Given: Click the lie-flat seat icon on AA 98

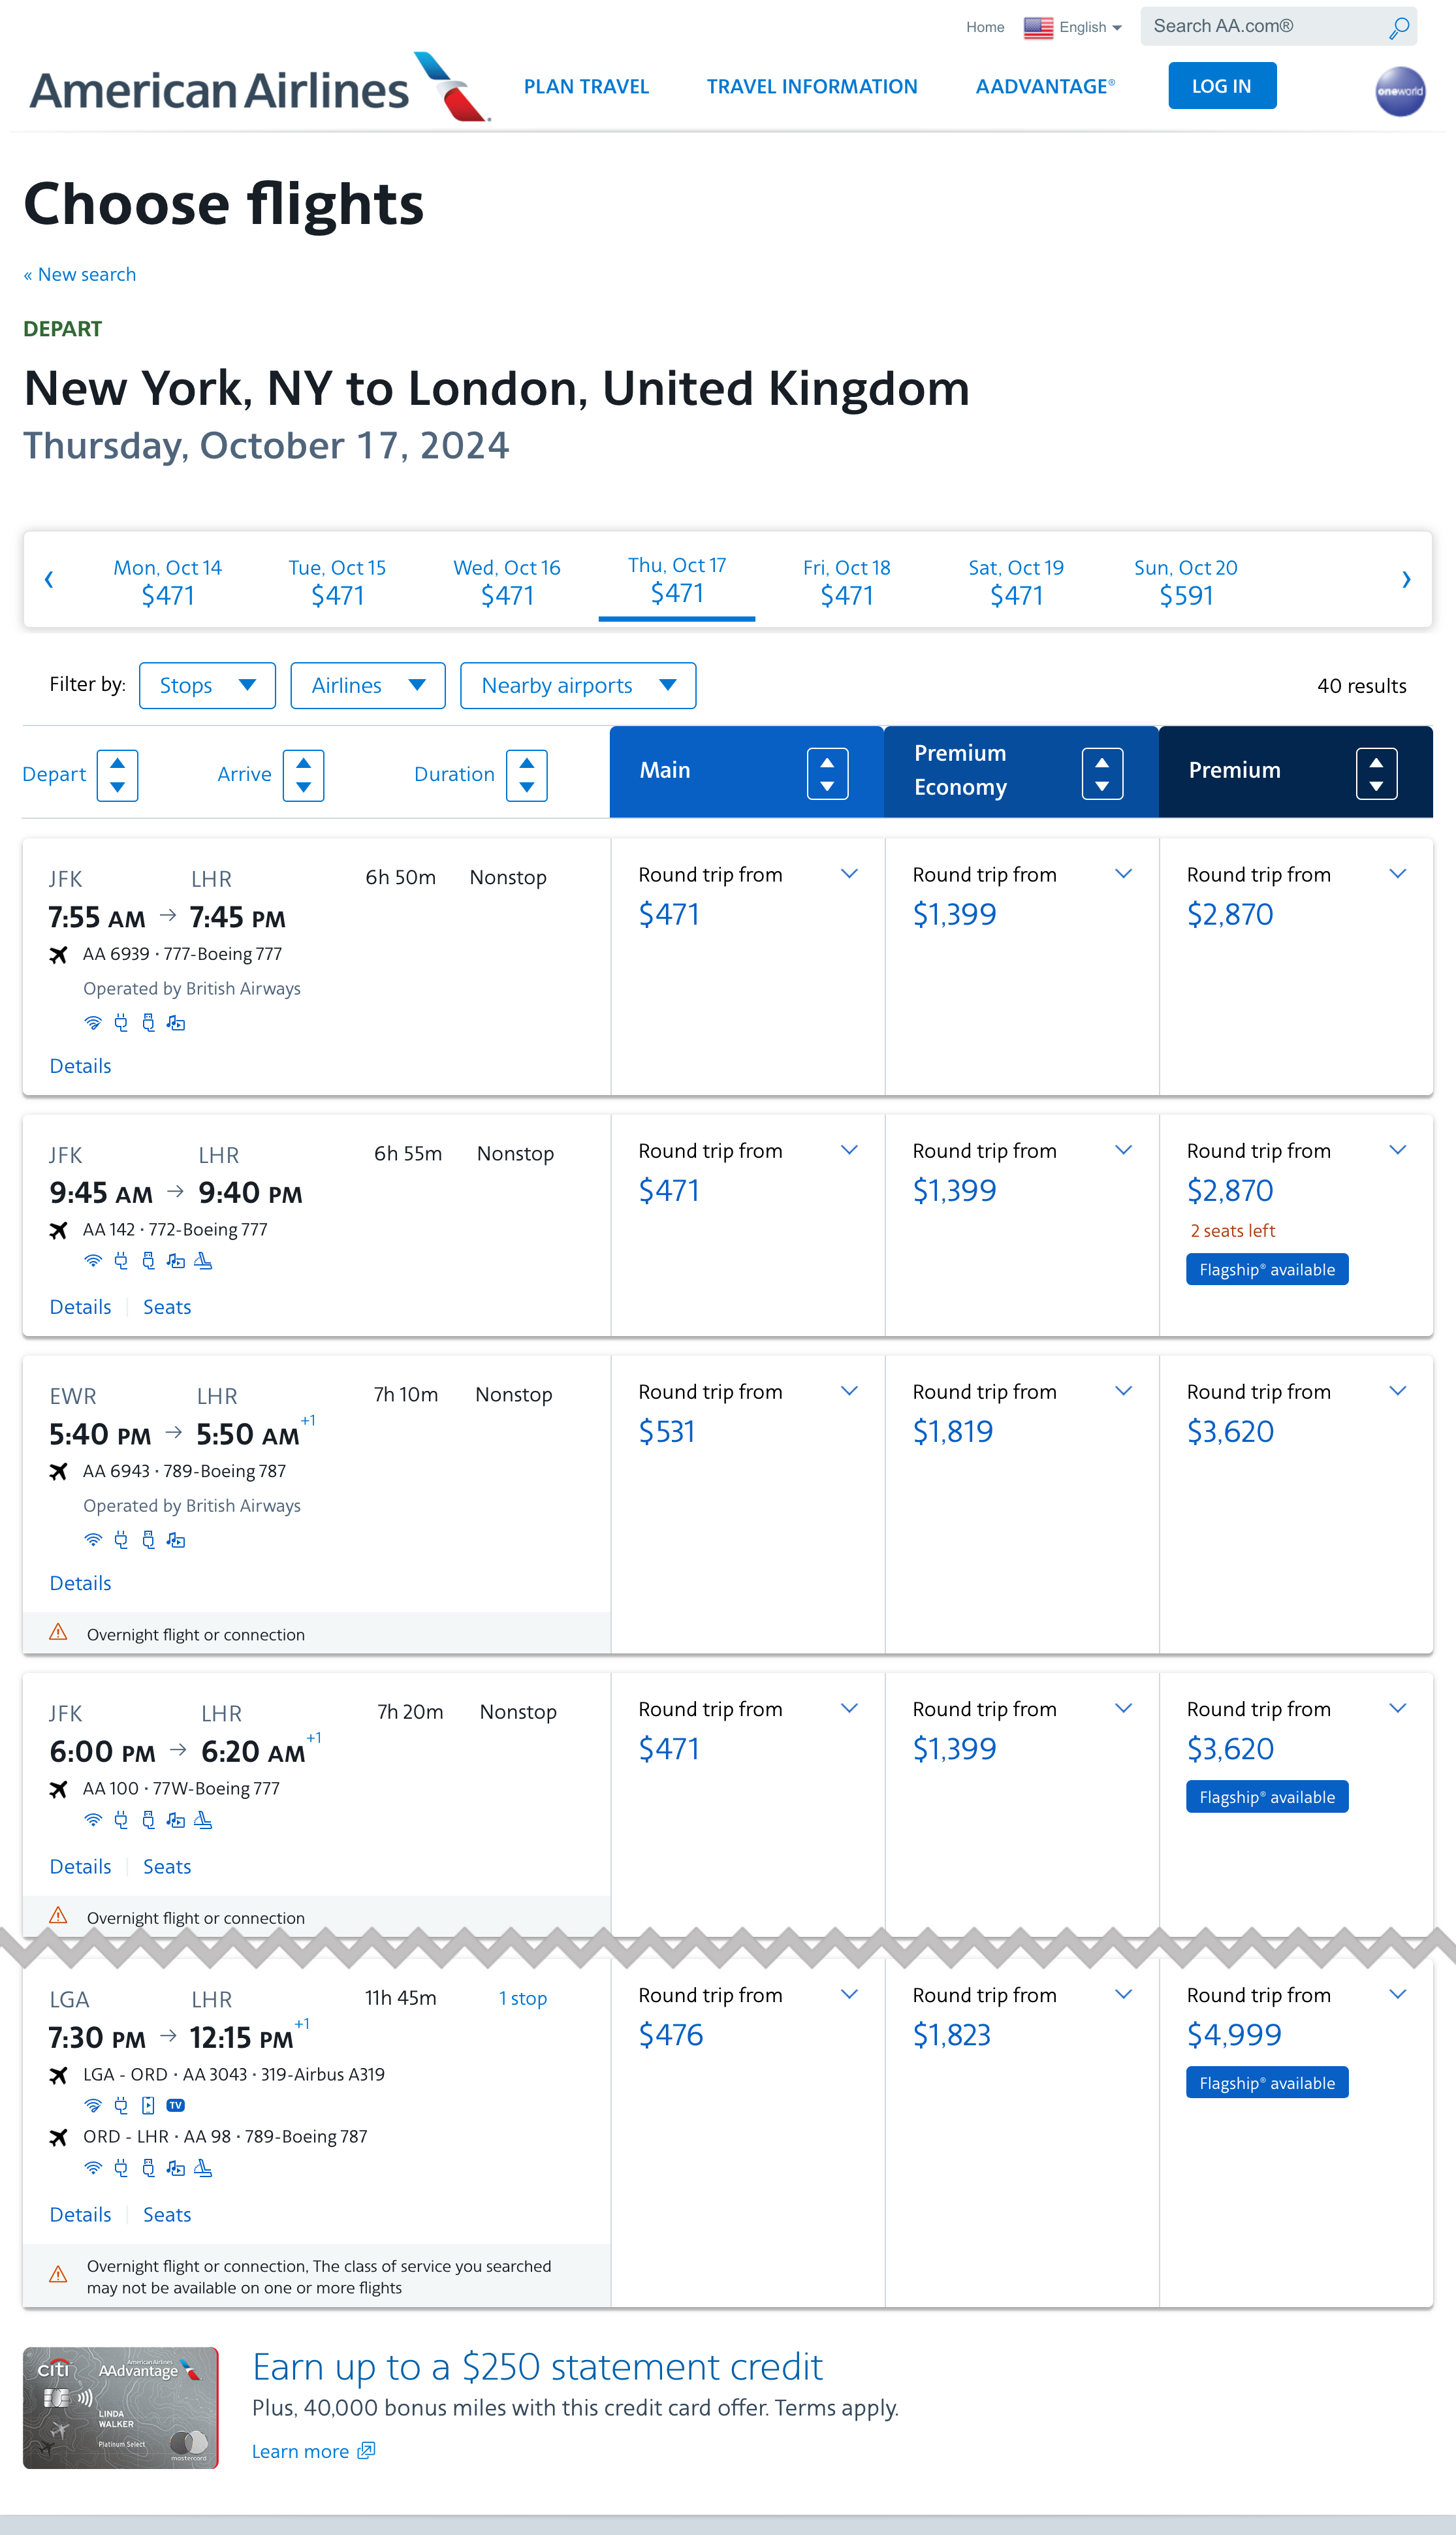Looking at the screenshot, I should point(202,2168).
